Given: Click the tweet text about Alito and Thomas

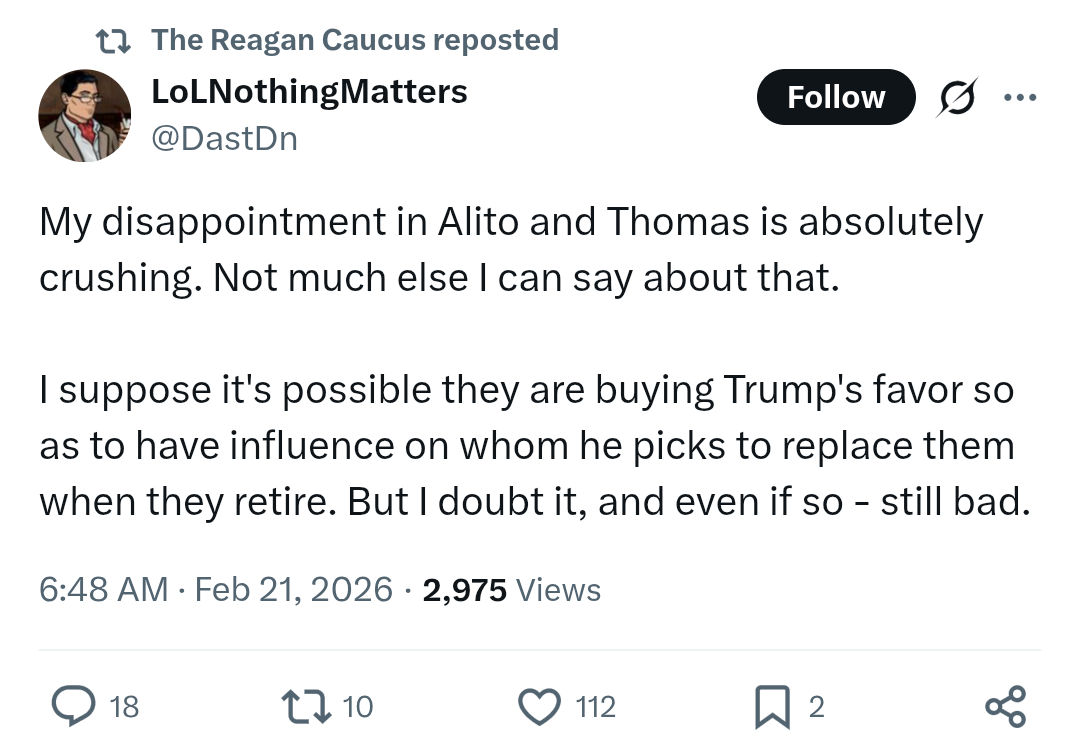Looking at the screenshot, I should (x=510, y=249).
